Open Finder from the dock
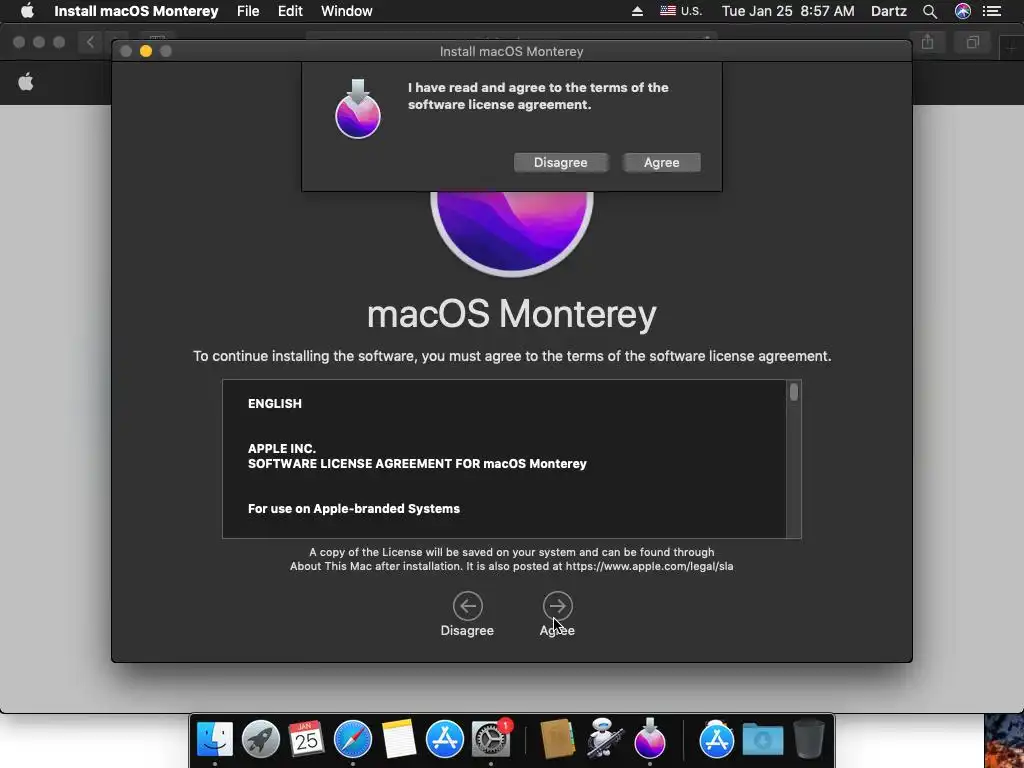Screen dimensions: 1024x768 tap(215, 739)
